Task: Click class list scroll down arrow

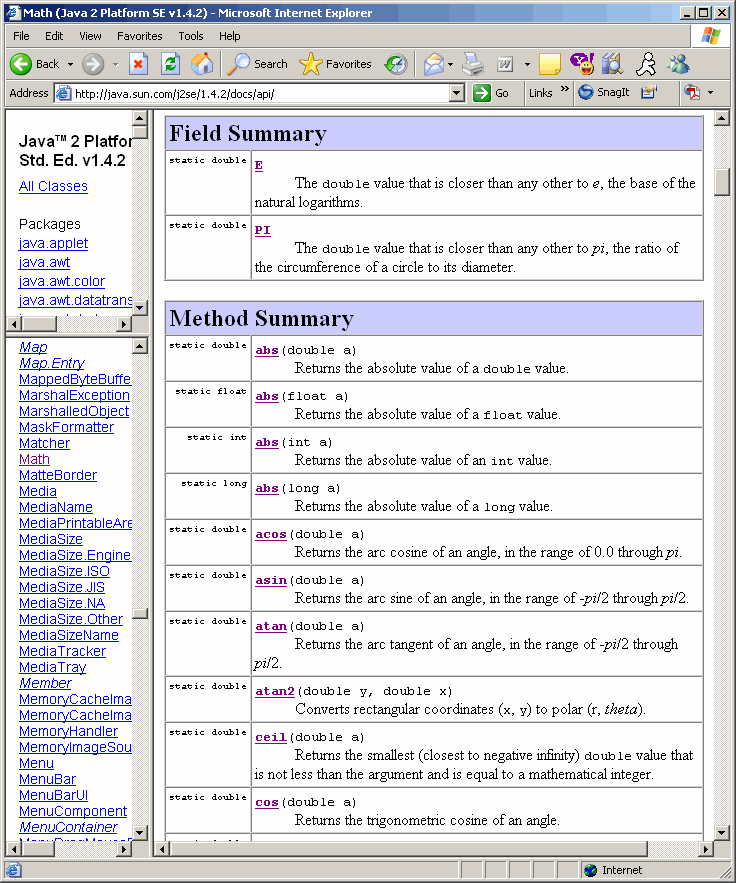Action: pos(140,832)
